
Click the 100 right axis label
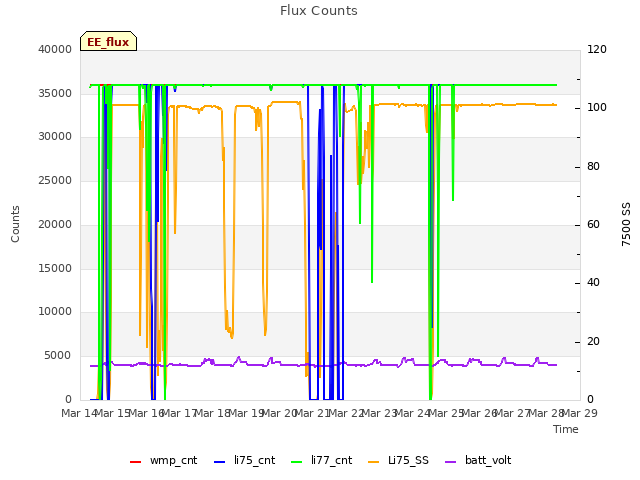point(597,108)
